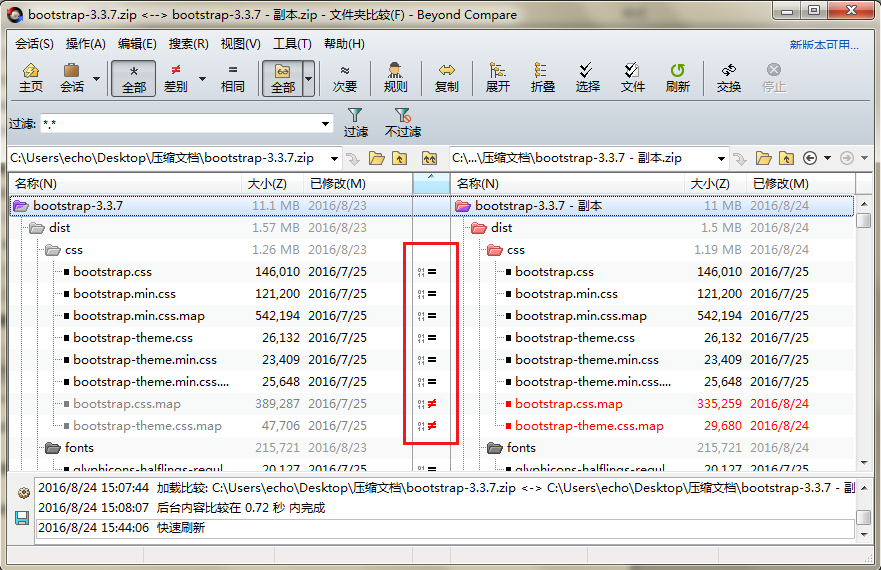Open the 帮助(H) menu
The height and width of the screenshot is (570, 881).
pyautogui.click(x=344, y=44)
